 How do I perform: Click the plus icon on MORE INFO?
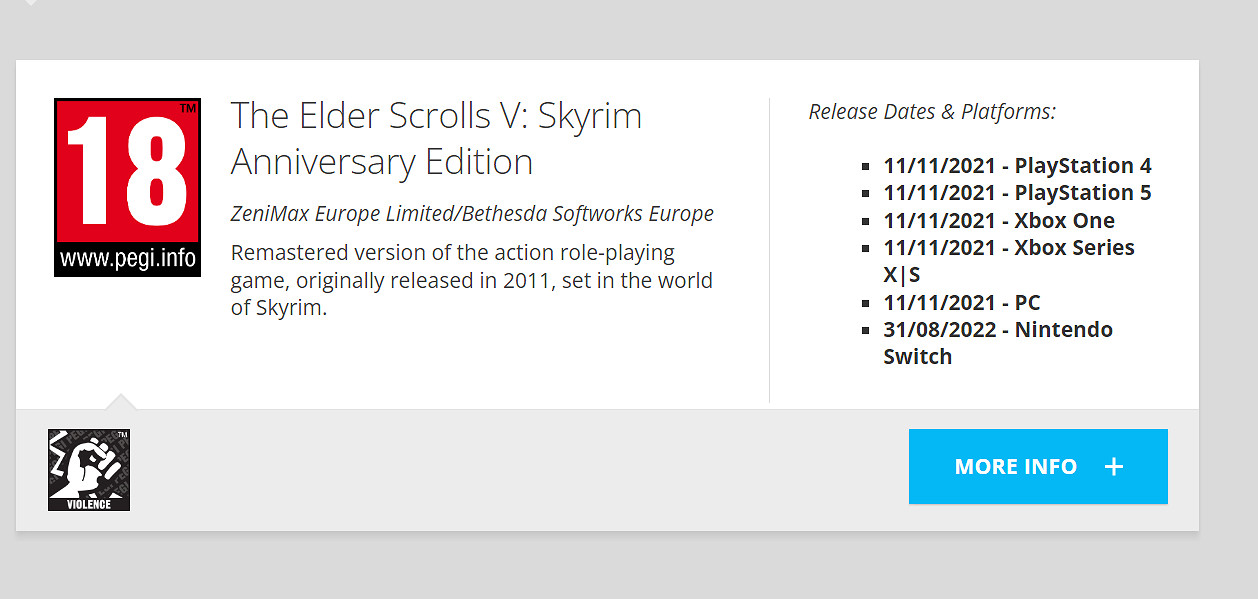coord(1114,466)
